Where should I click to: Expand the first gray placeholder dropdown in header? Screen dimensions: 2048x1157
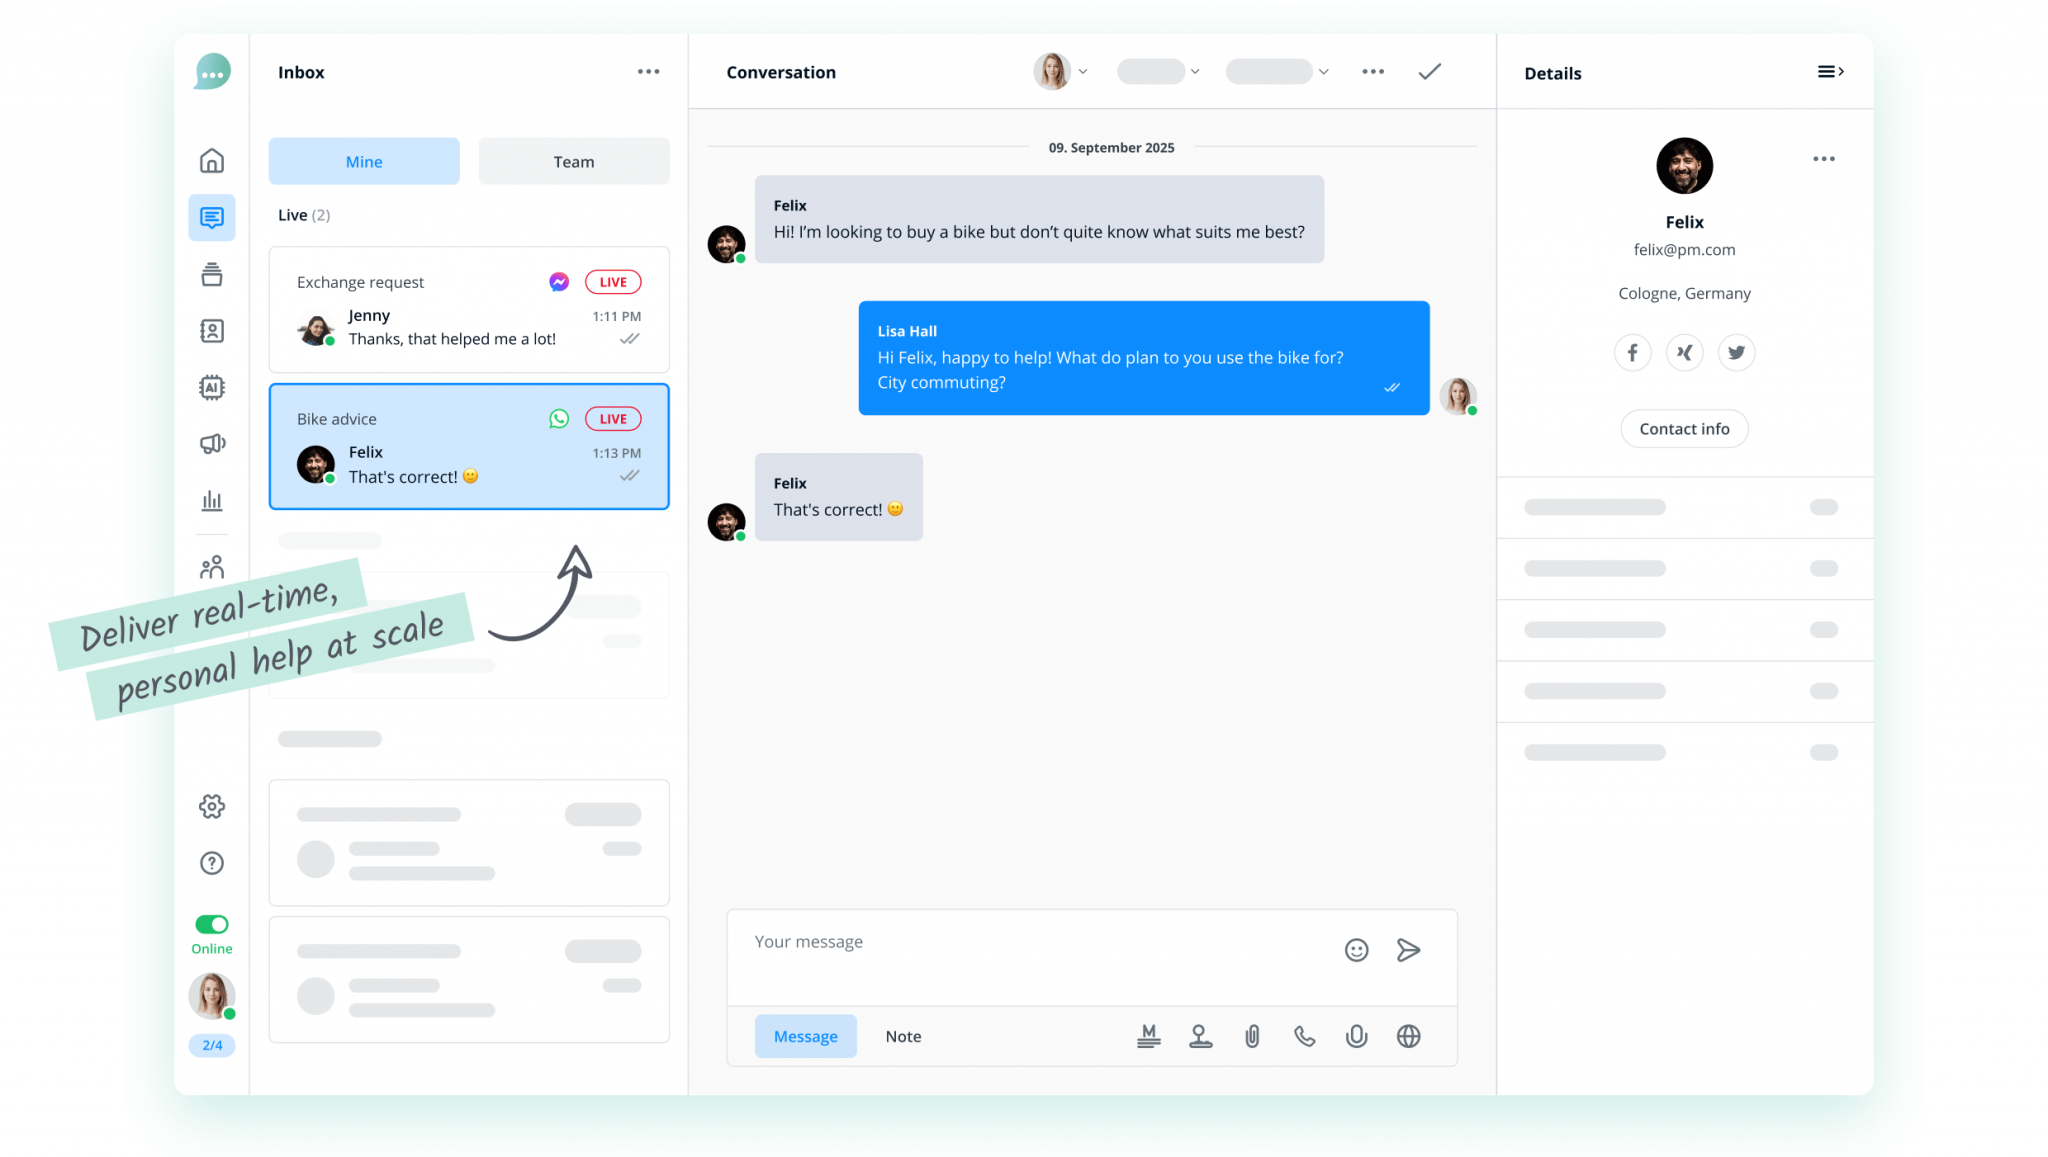[x=1158, y=71]
